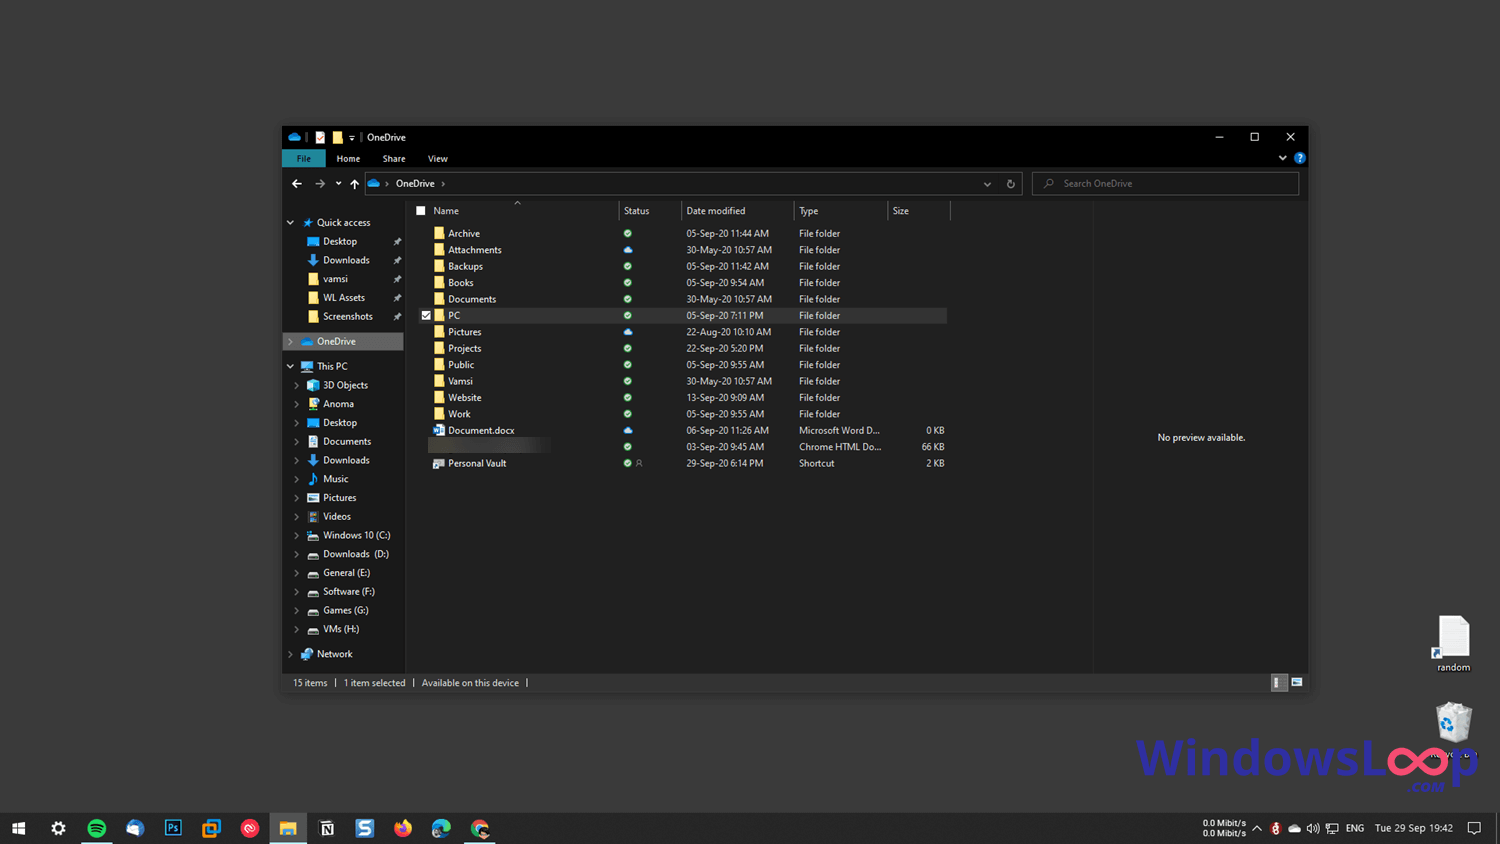Screen dimensions: 1500x844
Task: Switch to the View ribbon tab
Action: pos(437,158)
